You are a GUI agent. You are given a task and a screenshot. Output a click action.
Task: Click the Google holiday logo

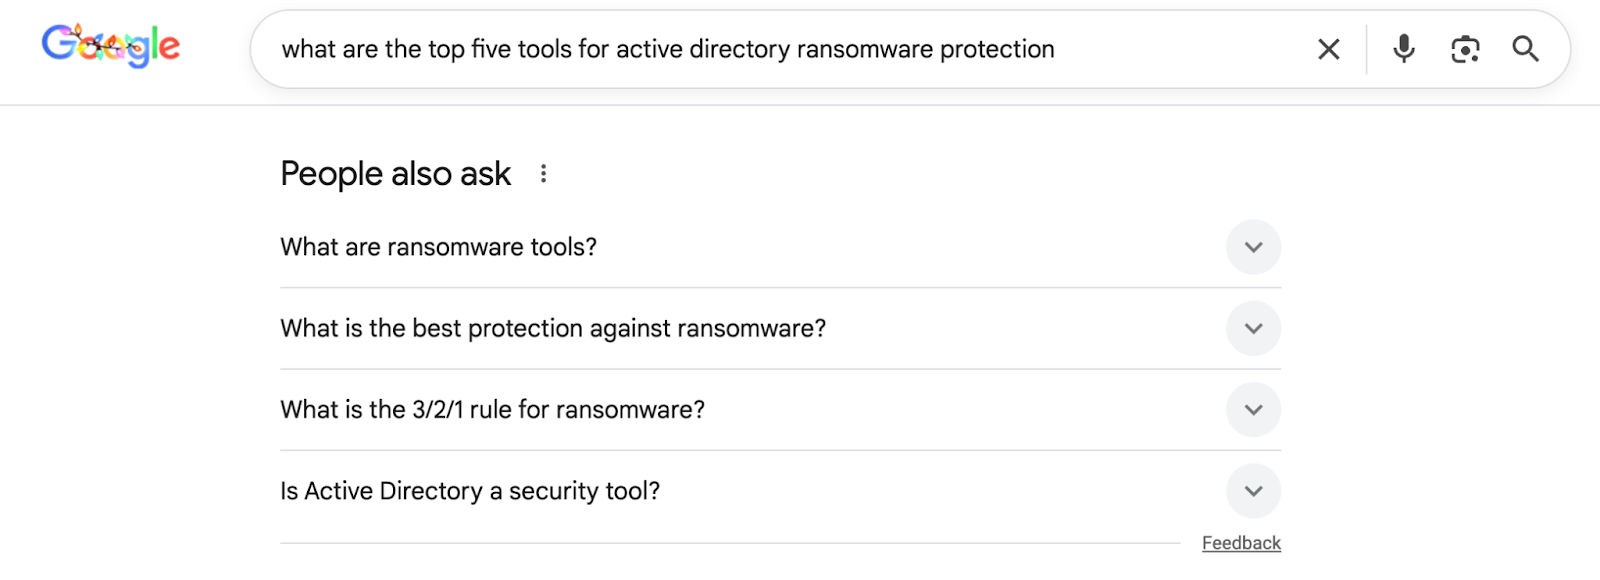pos(110,46)
